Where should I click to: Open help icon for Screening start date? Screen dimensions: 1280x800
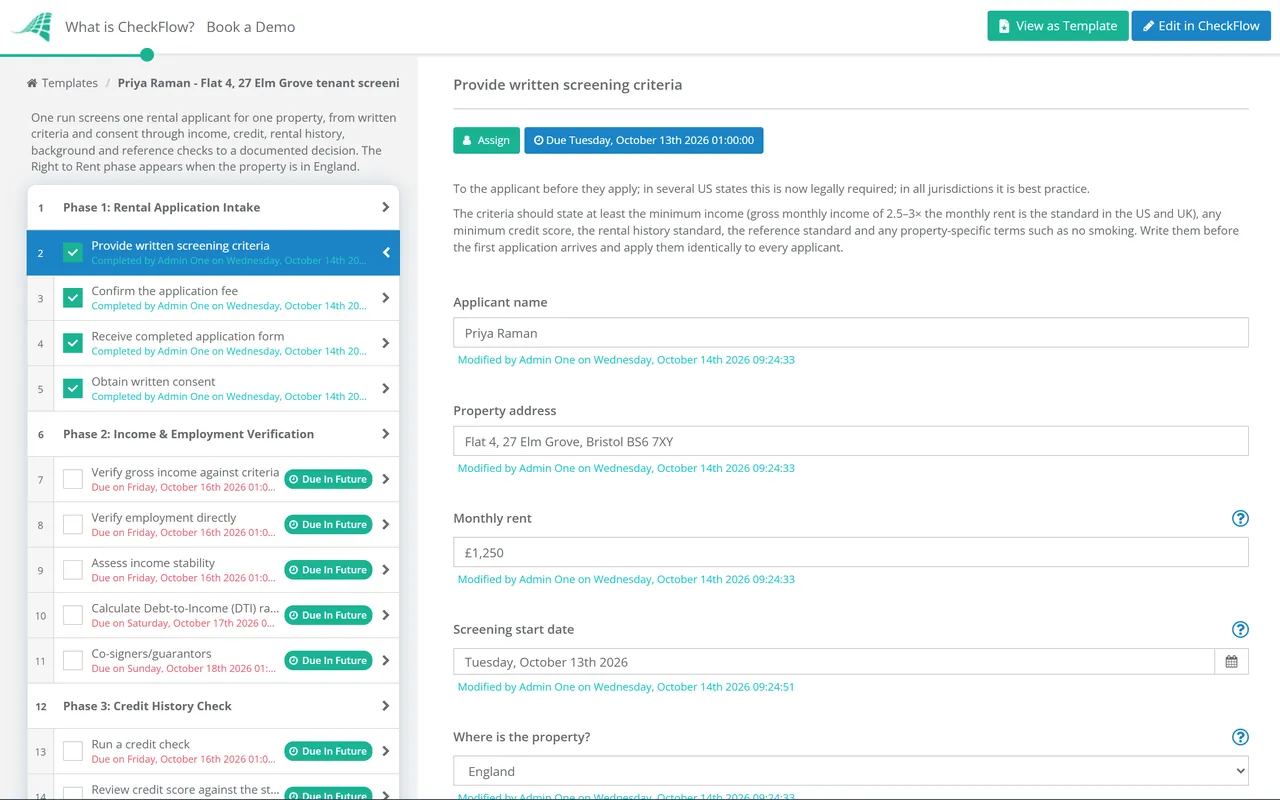(x=1240, y=629)
